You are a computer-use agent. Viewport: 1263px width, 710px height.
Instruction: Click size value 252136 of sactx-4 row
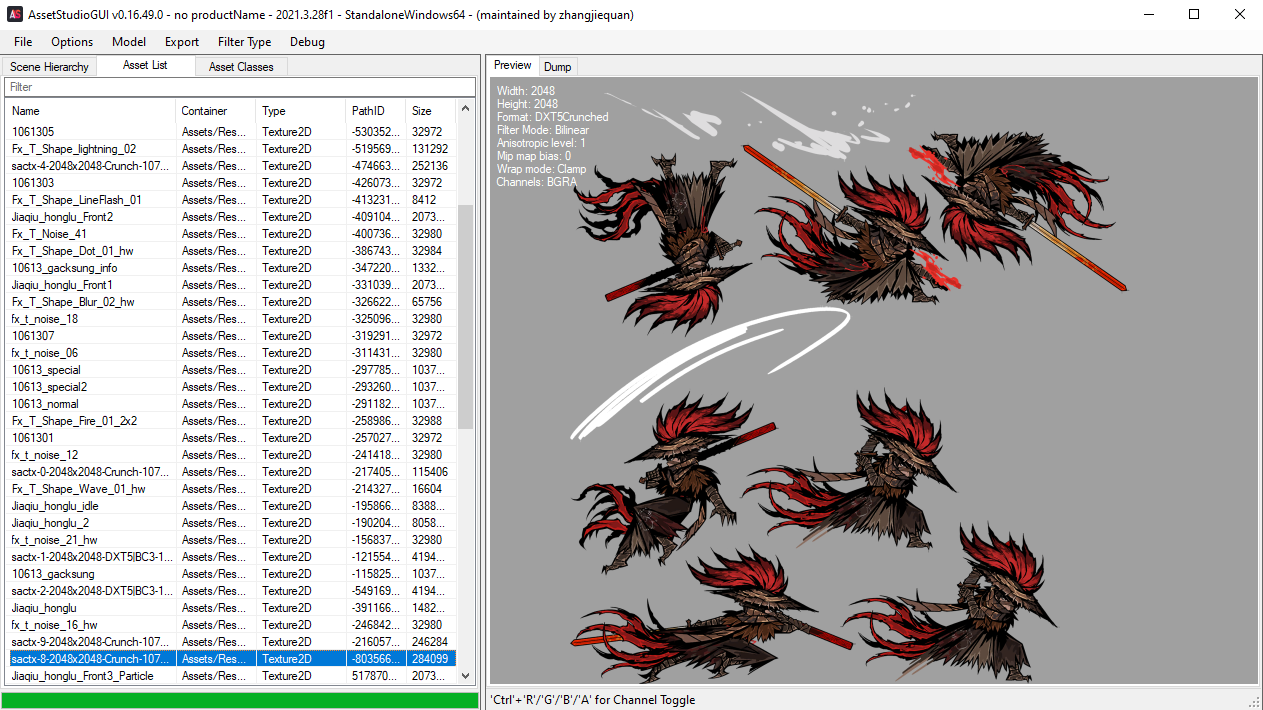(430, 166)
